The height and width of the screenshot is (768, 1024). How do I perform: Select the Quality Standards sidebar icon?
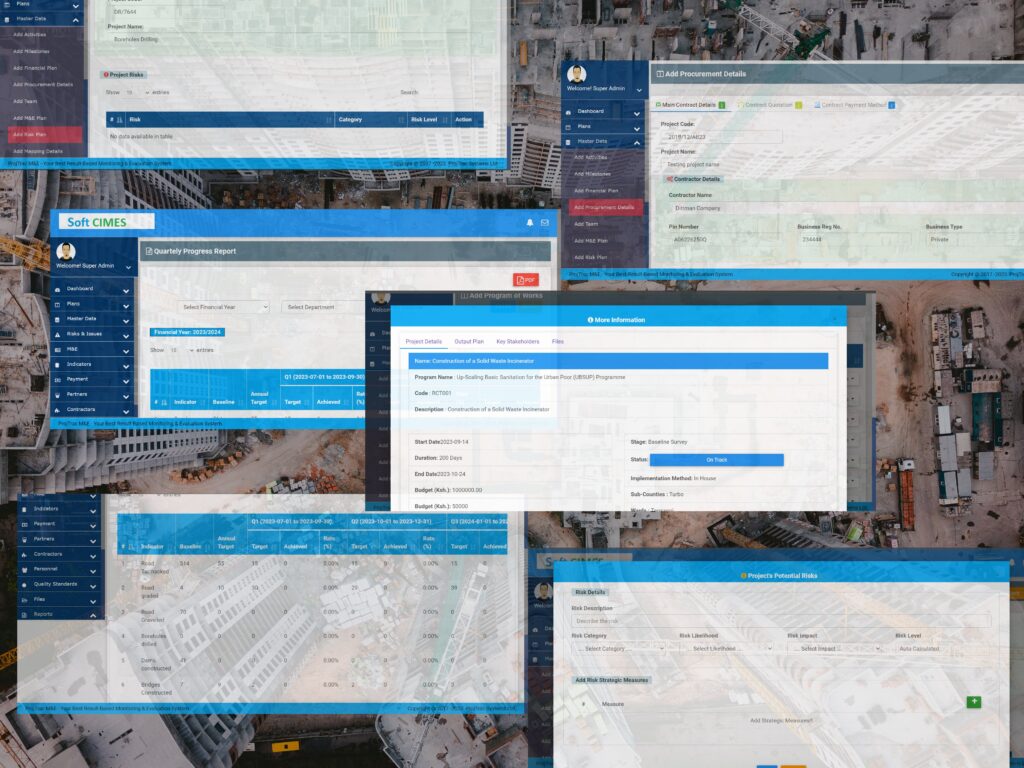(x=24, y=583)
